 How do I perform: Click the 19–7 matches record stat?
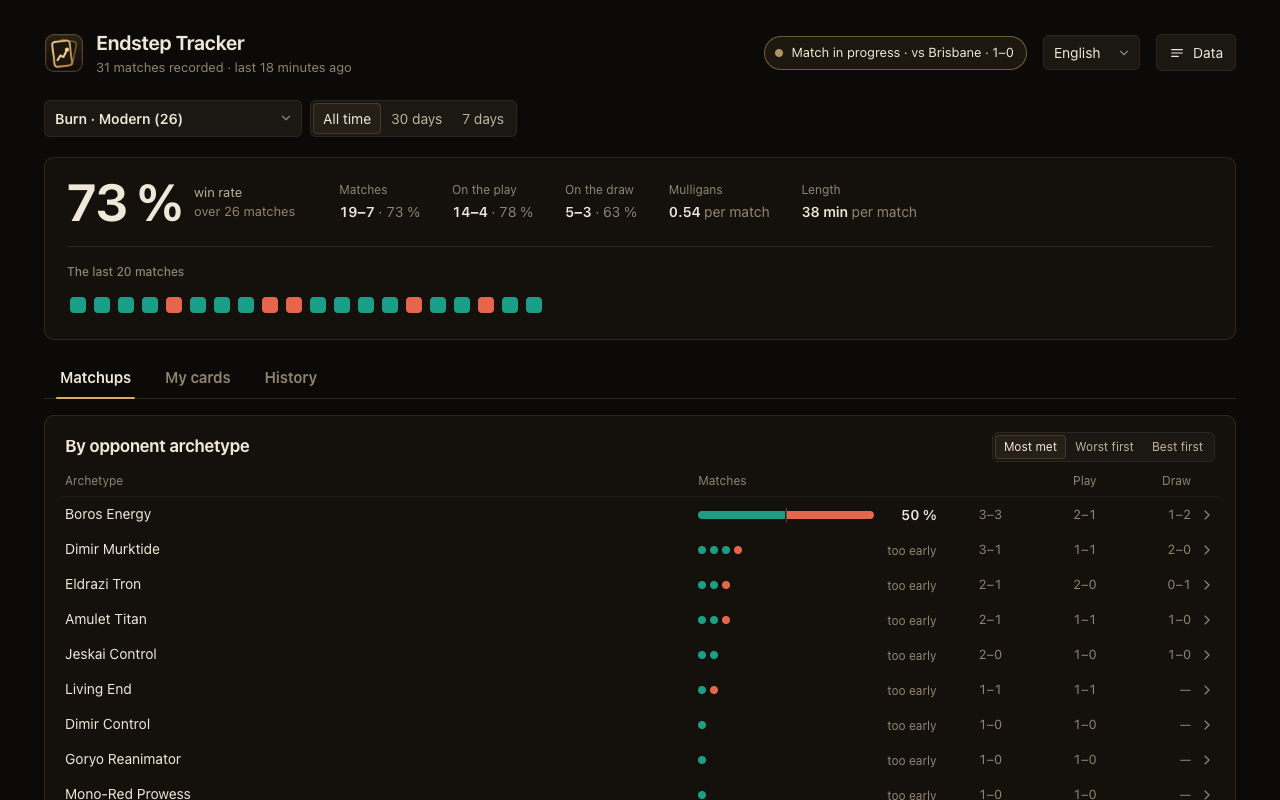[x=379, y=212]
